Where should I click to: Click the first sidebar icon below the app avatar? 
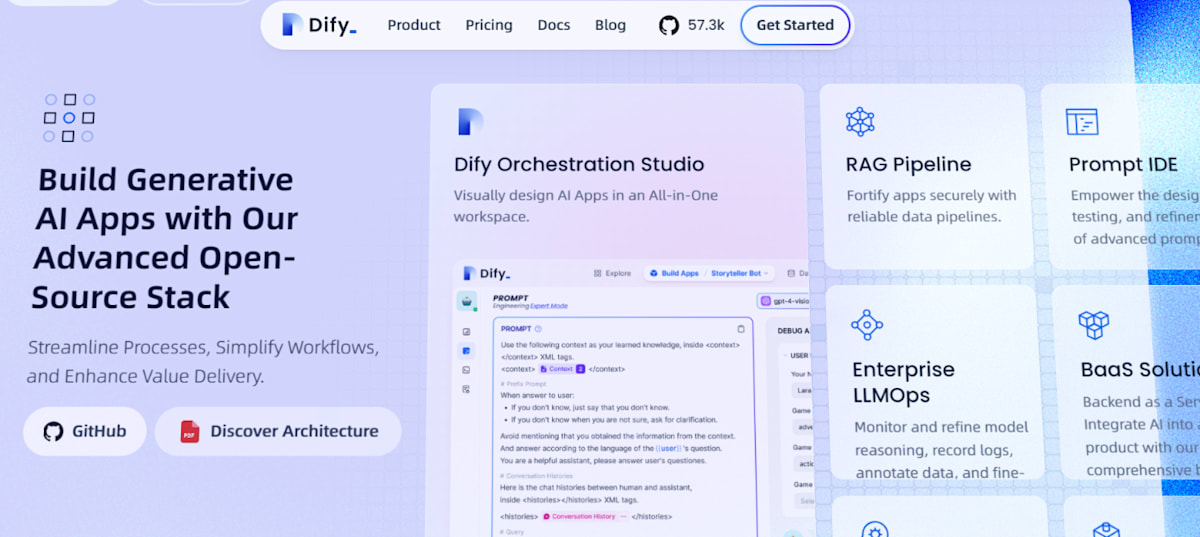[466, 331]
